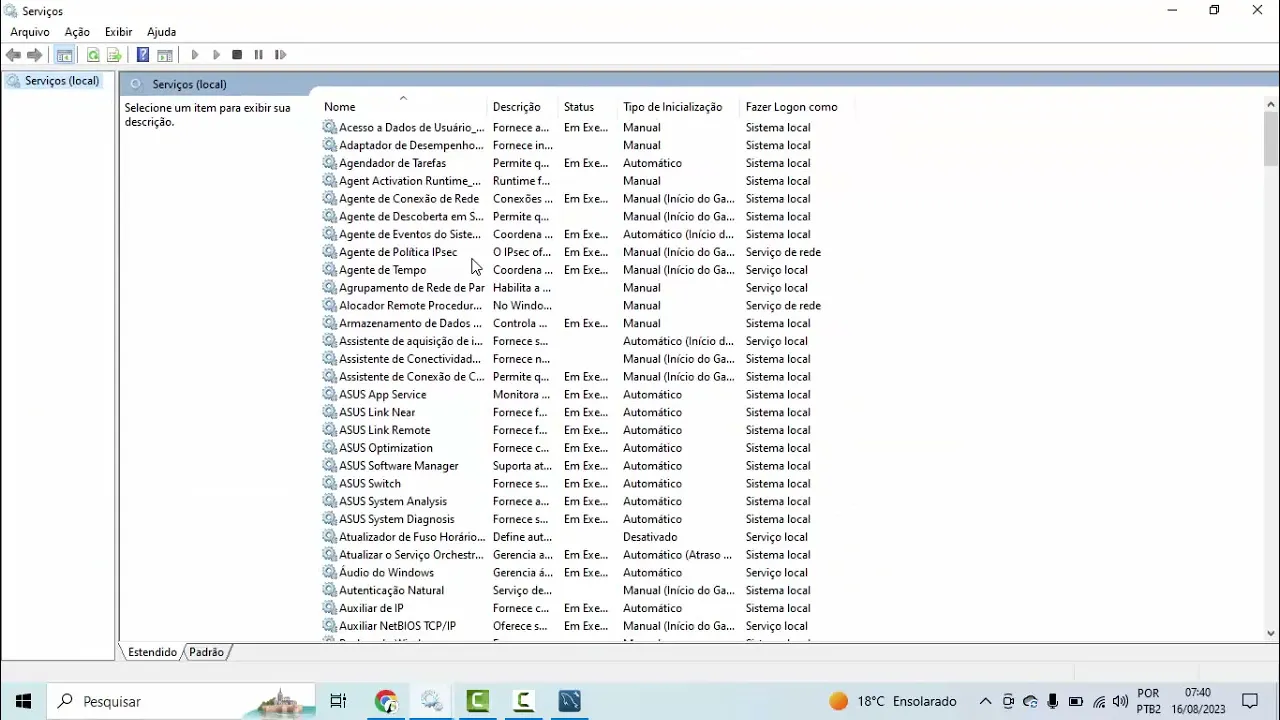Open Task View from the taskbar

pos(338,701)
